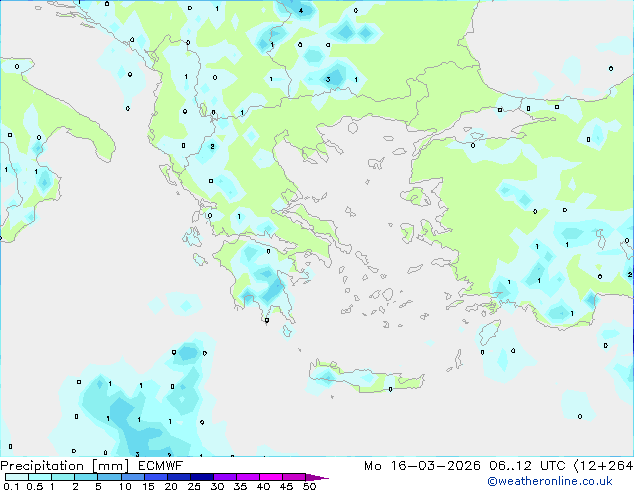Click the 25–30 mm navy legend segment
Screen dimensions: 634x490
(x=202, y=477)
